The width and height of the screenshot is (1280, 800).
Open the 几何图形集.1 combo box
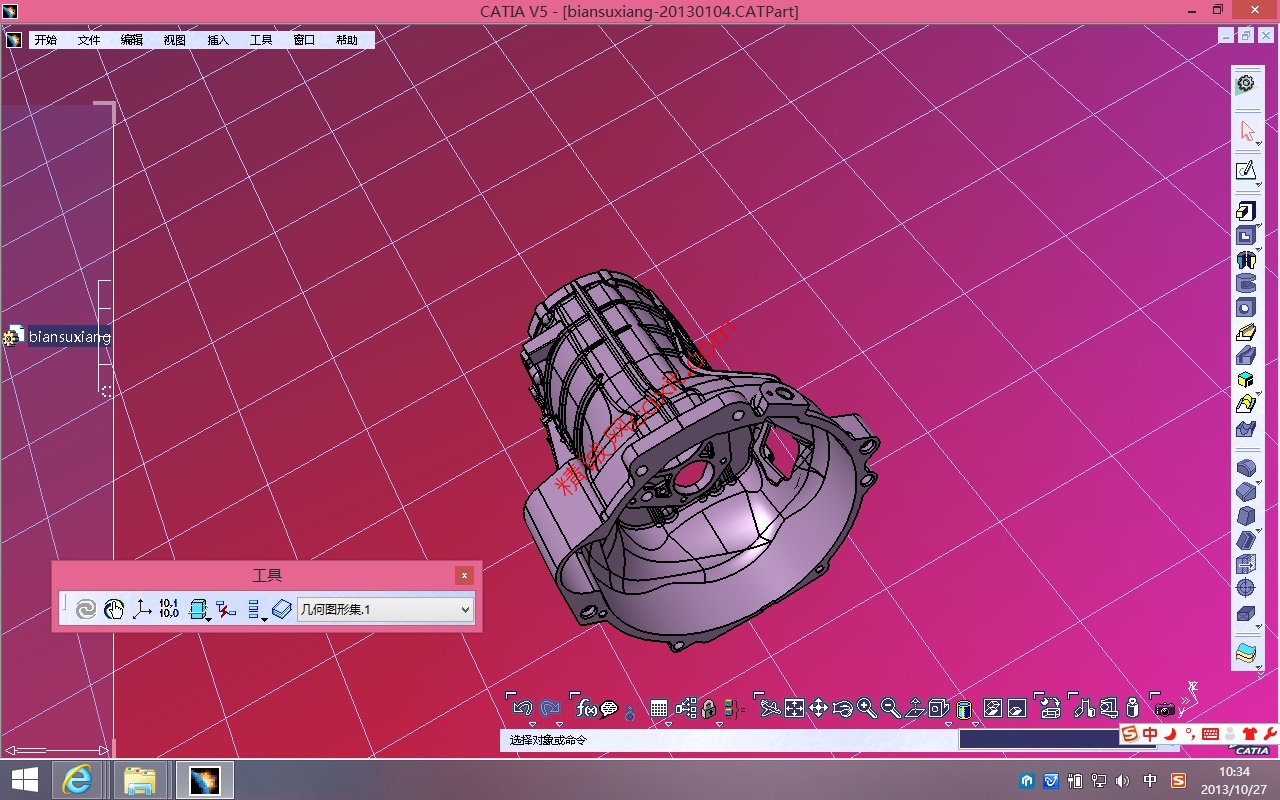pos(385,609)
